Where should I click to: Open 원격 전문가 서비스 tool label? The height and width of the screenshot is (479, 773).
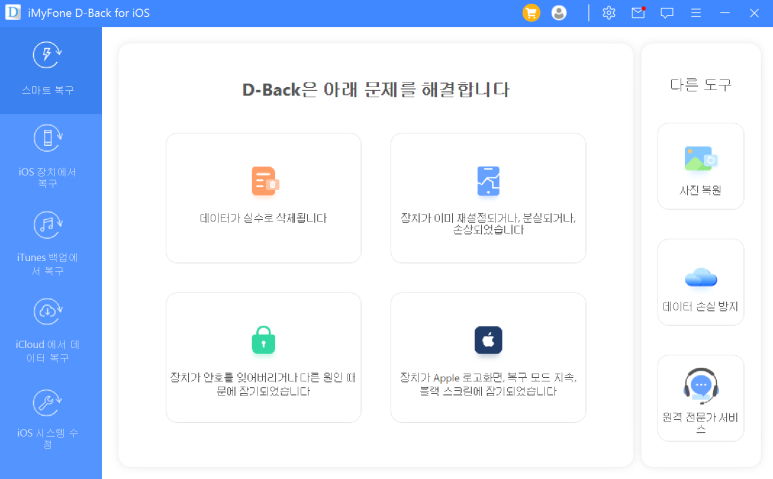tap(701, 423)
